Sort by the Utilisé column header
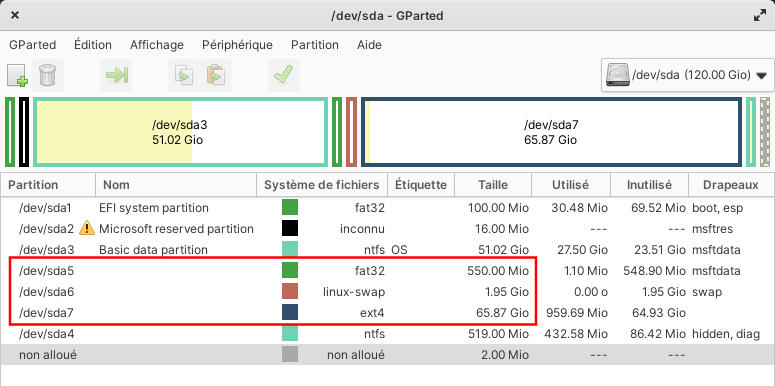775x386 pixels. (571, 185)
